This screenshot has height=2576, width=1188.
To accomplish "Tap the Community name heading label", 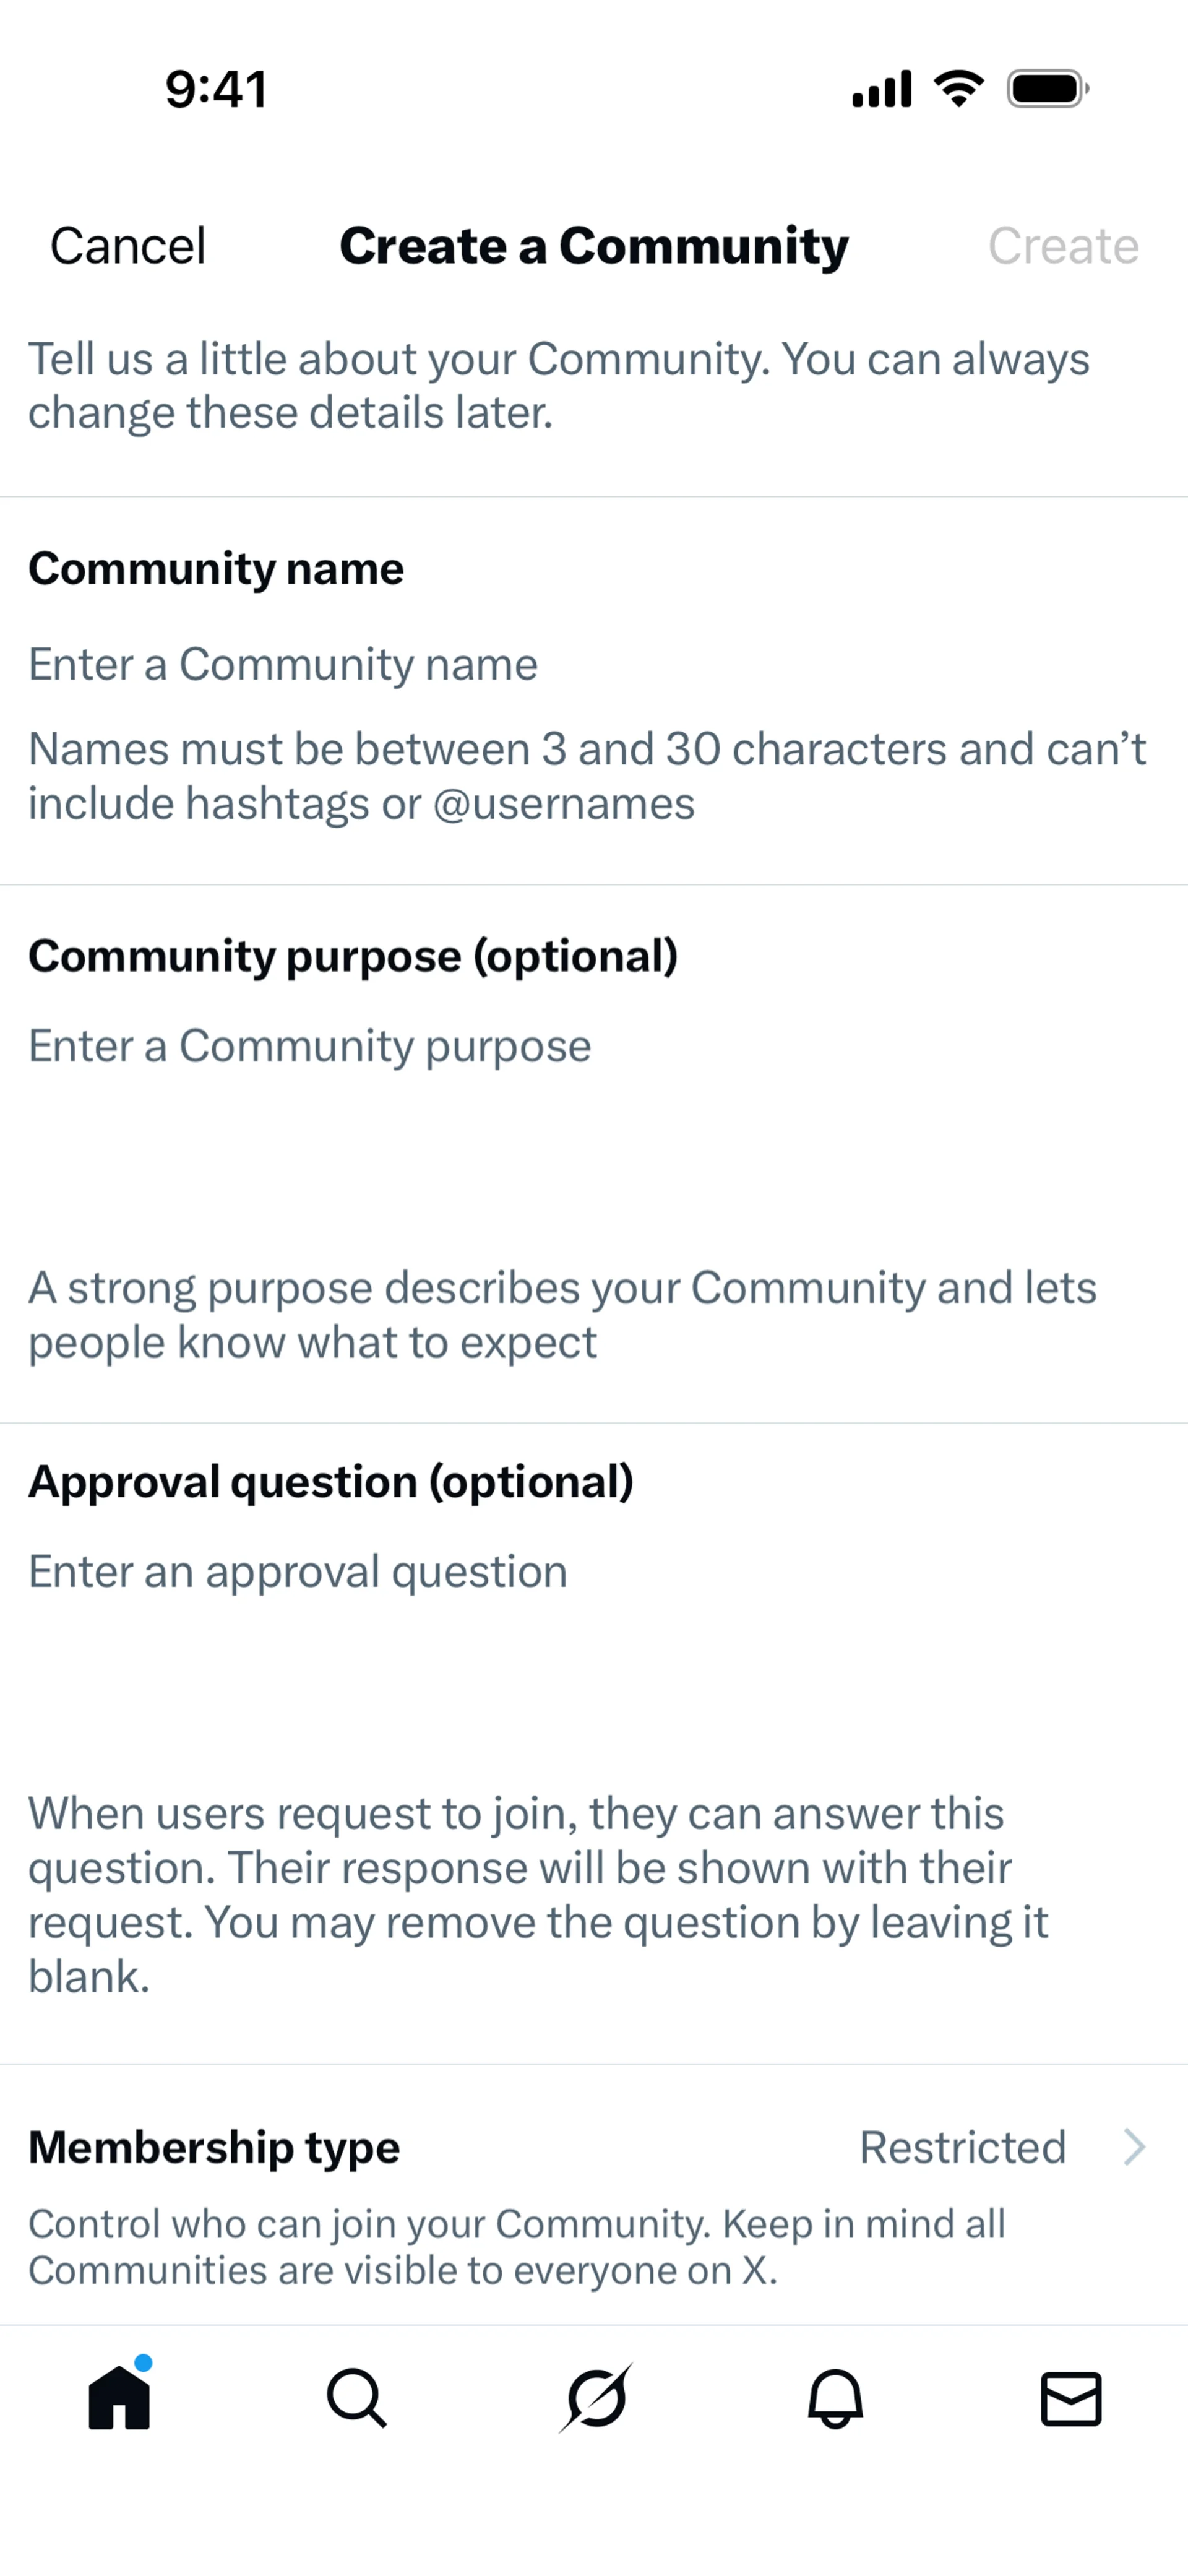I will point(216,568).
